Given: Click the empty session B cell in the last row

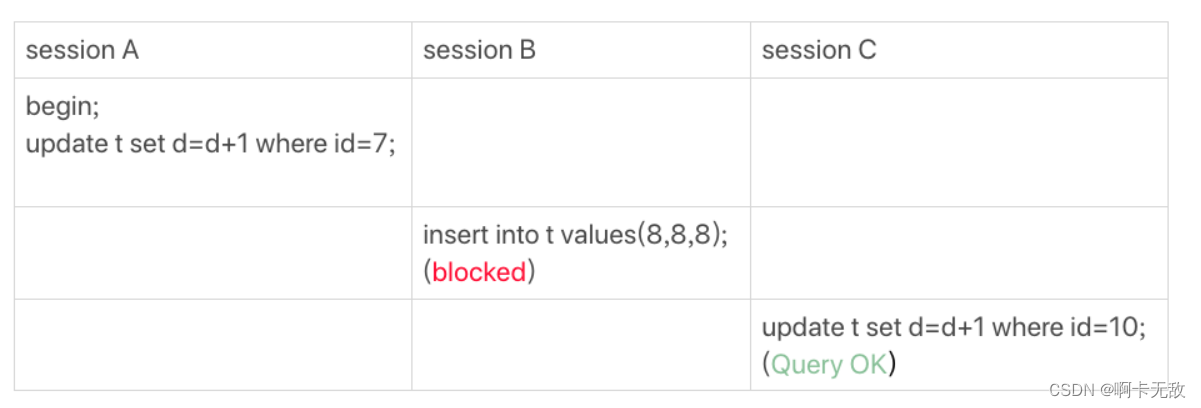Looking at the screenshot, I should (581, 344).
